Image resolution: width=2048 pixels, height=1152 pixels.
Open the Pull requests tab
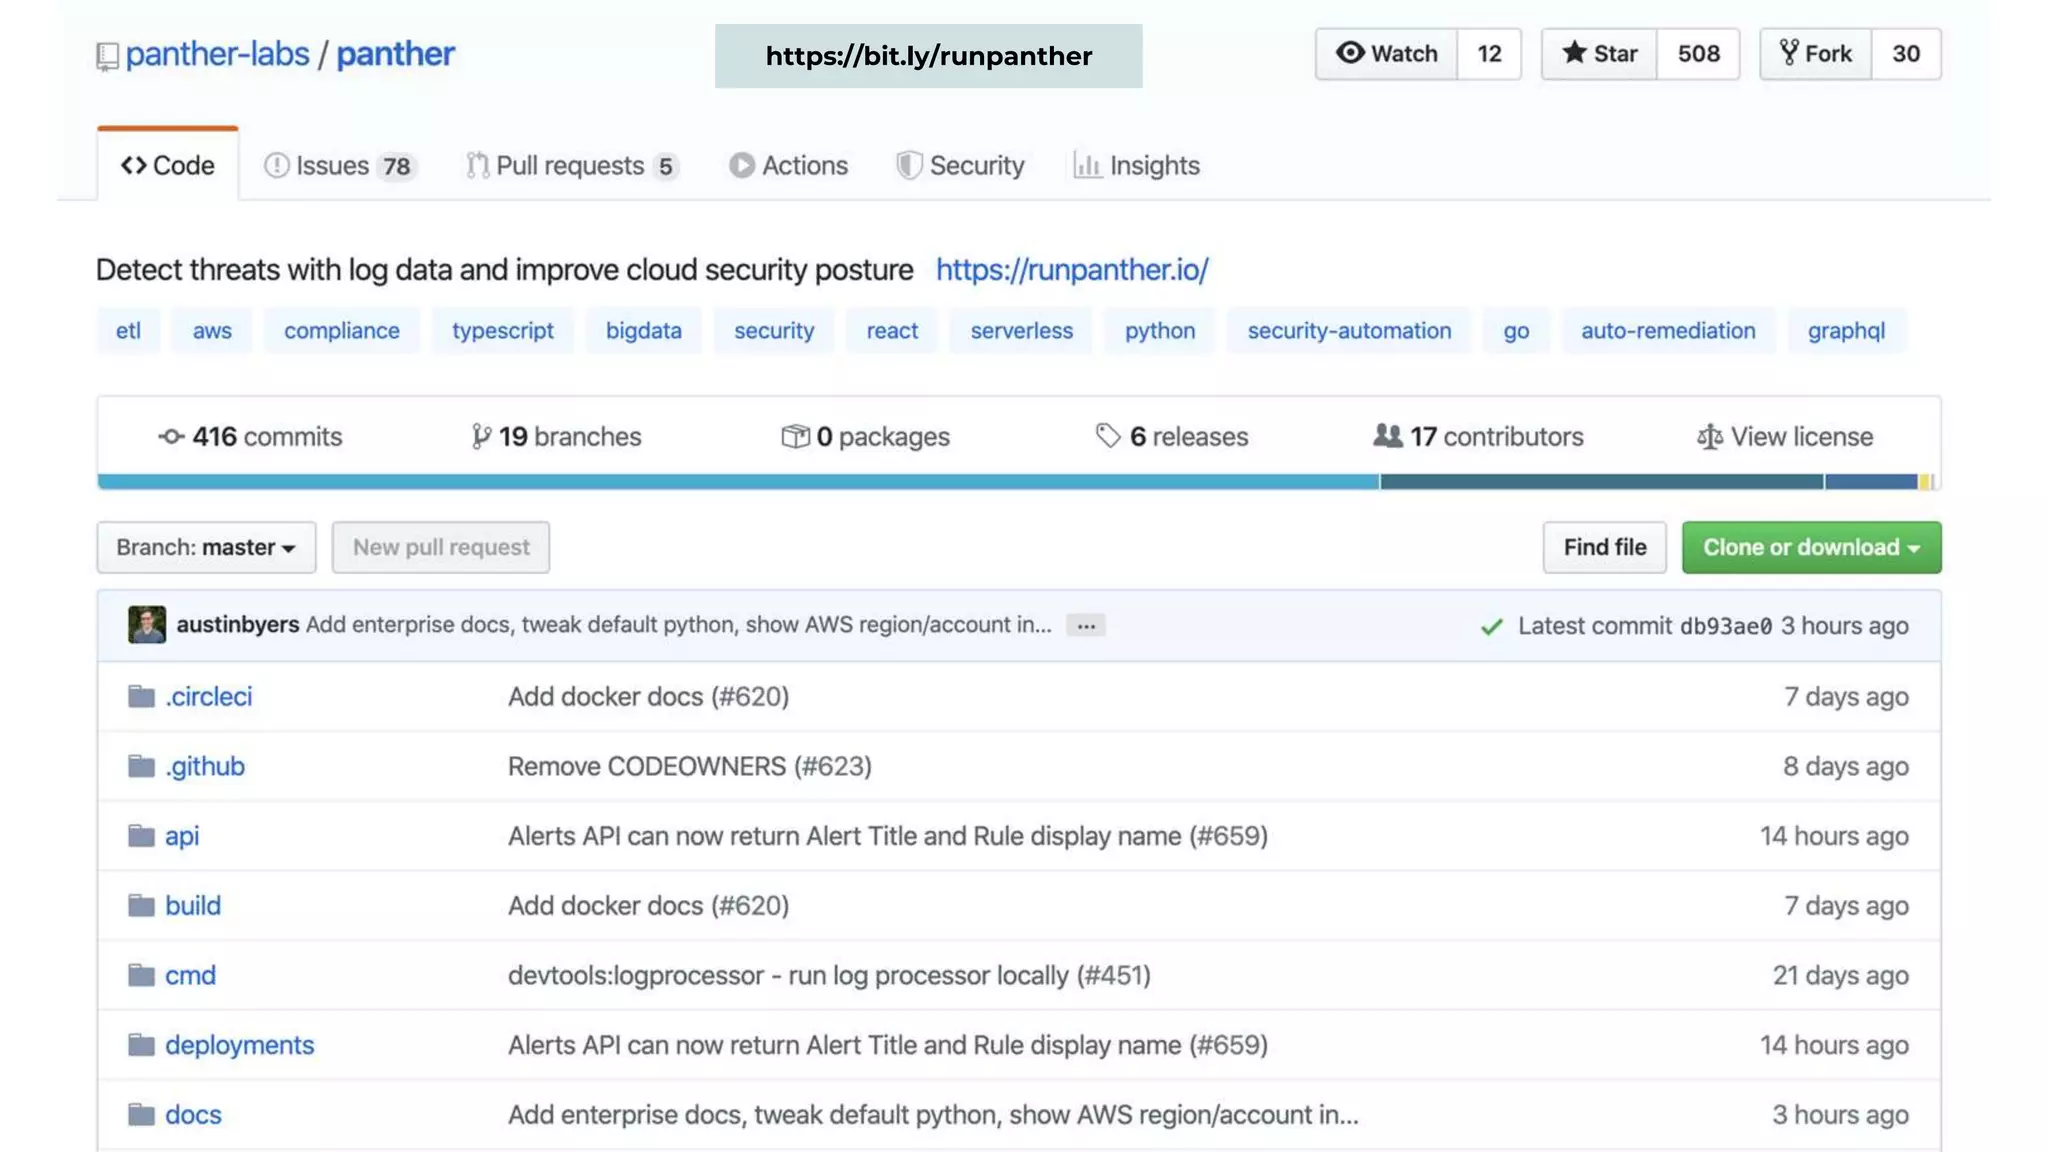click(572, 166)
